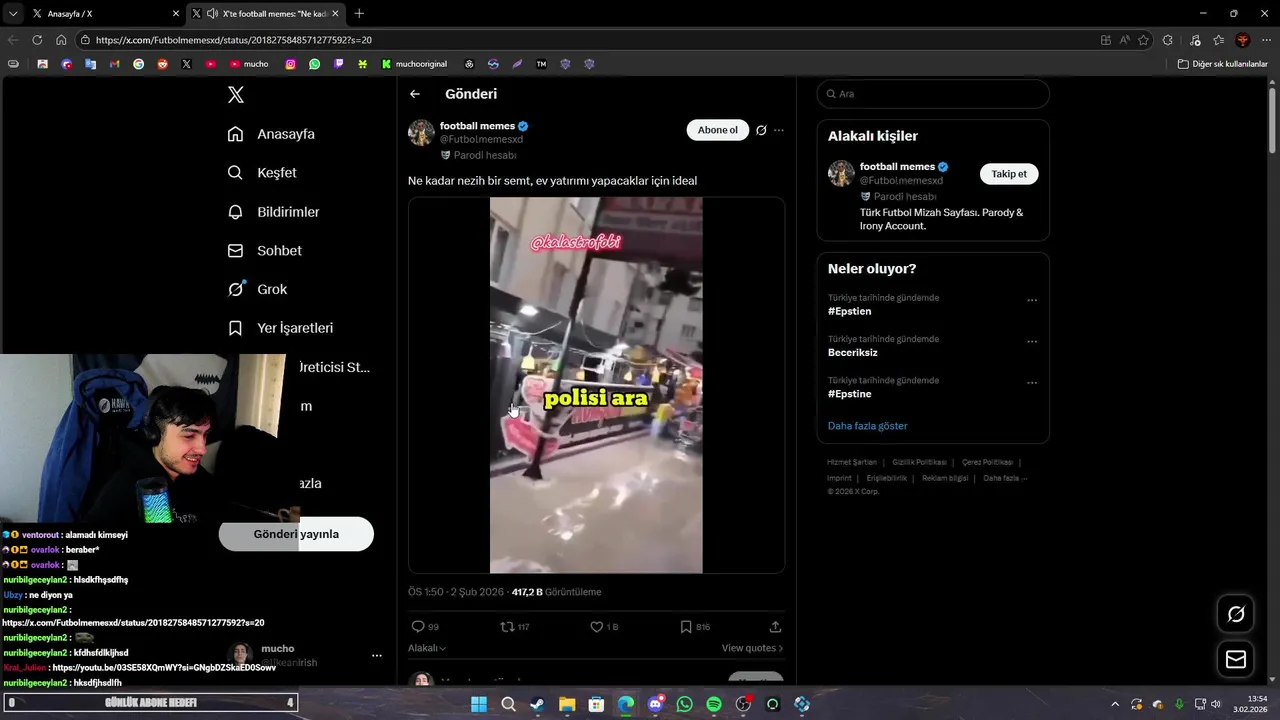Open the Çerez Politikası footer link
Screen dimensions: 1280x720
click(x=987, y=462)
